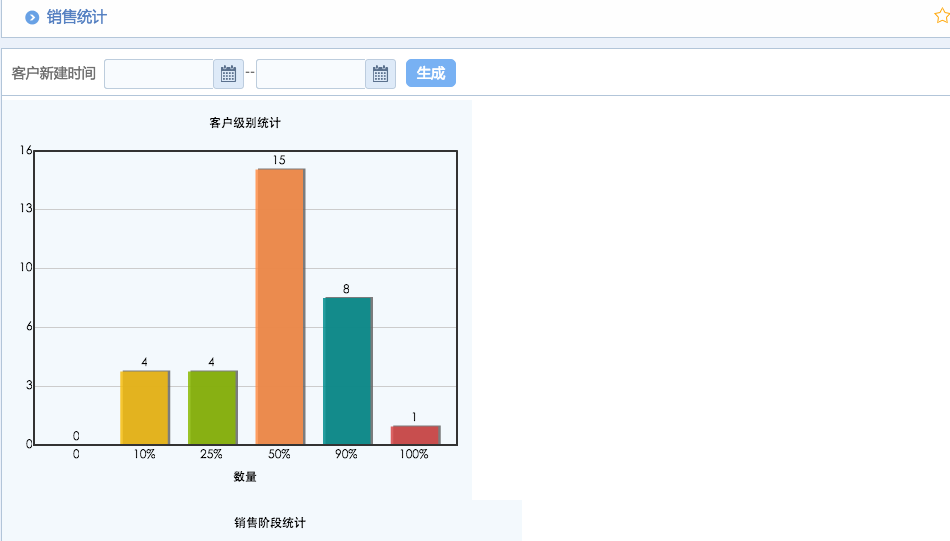
Task: Click the 销售统计 page title
Action: click(x=77, y=17)
